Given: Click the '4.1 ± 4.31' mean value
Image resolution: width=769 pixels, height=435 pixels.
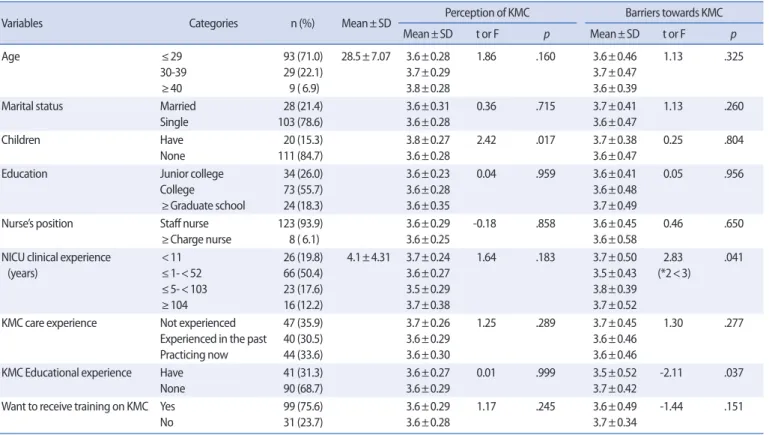Looking at the screenshot, I should coord(368,257).
